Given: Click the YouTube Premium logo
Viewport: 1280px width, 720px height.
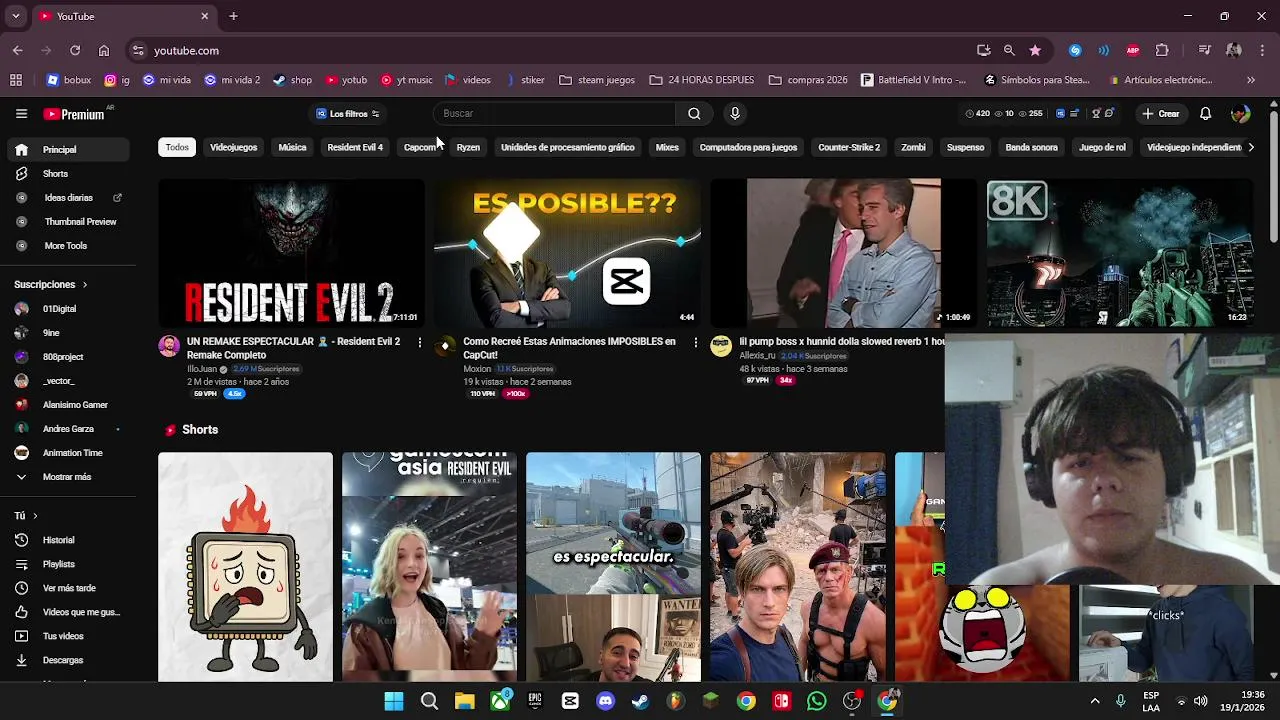Looking at the screenshot, I should [x=74, y=114].
